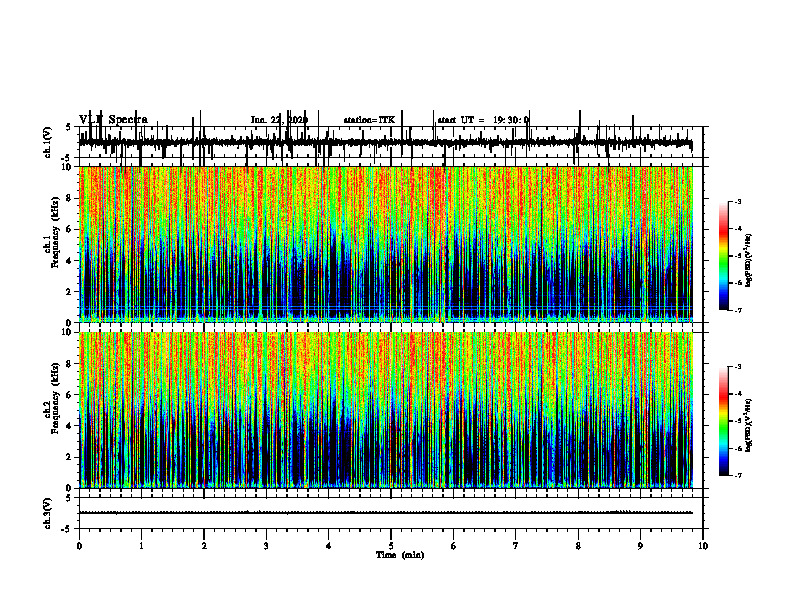
Task: Click the ch.1 voltage waveform trace
Action: 385,142
